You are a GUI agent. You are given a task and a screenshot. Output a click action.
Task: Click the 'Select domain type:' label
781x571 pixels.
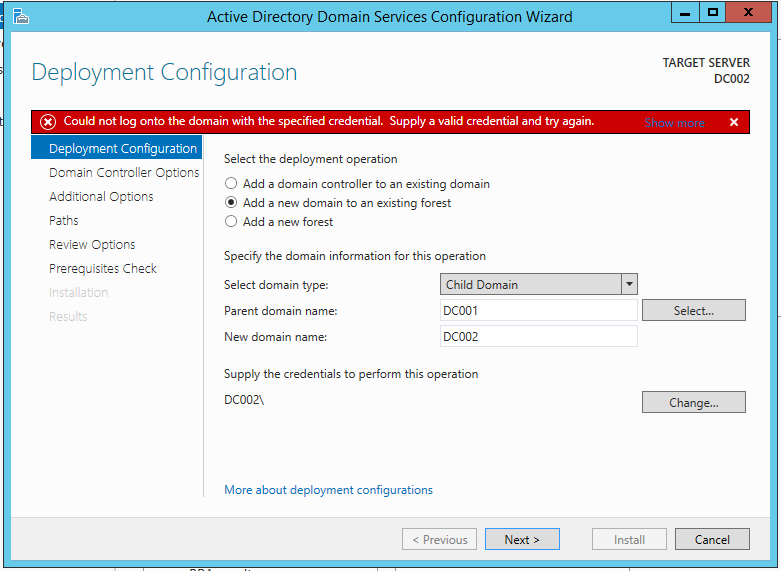[x=276, y=285]
